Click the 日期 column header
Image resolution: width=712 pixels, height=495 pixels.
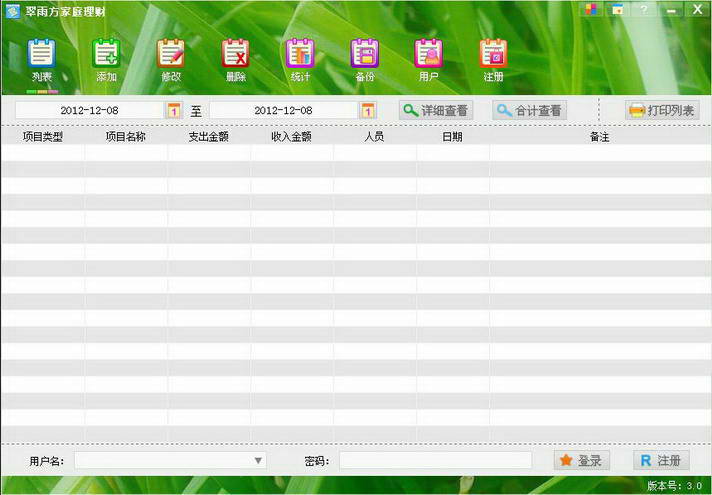452,136
